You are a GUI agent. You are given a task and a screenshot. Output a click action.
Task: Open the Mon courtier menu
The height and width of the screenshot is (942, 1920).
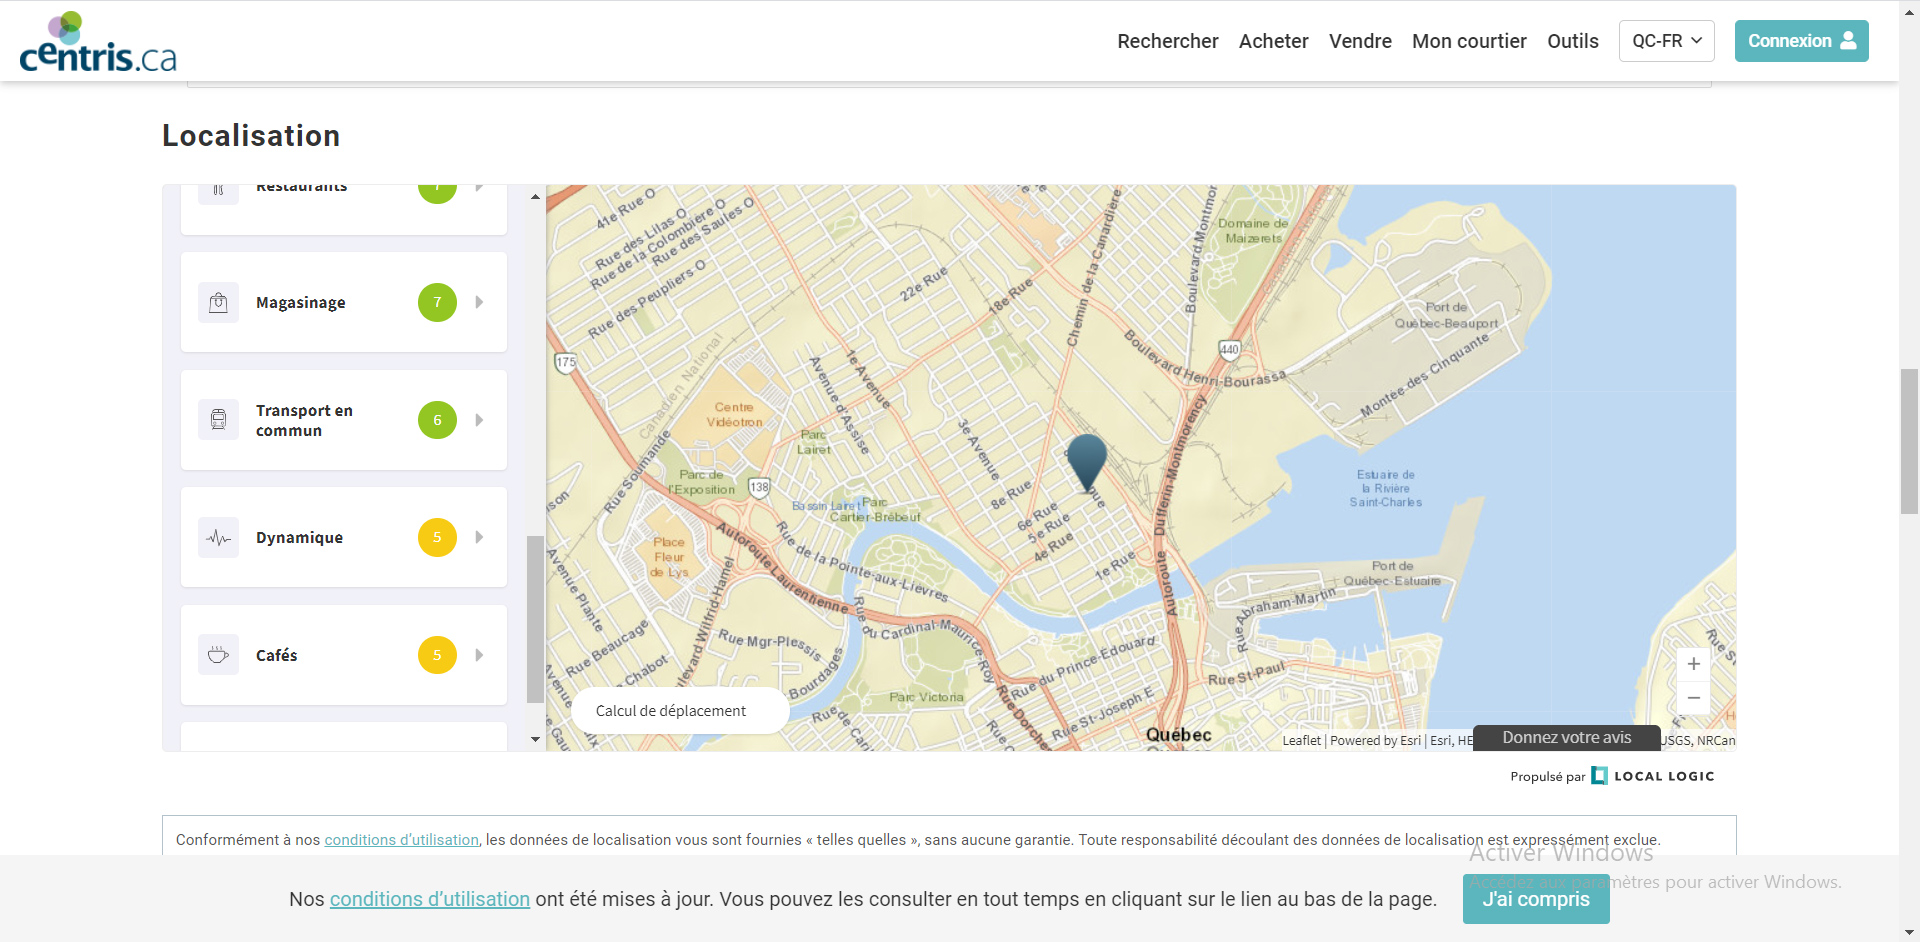(1469, 41)
